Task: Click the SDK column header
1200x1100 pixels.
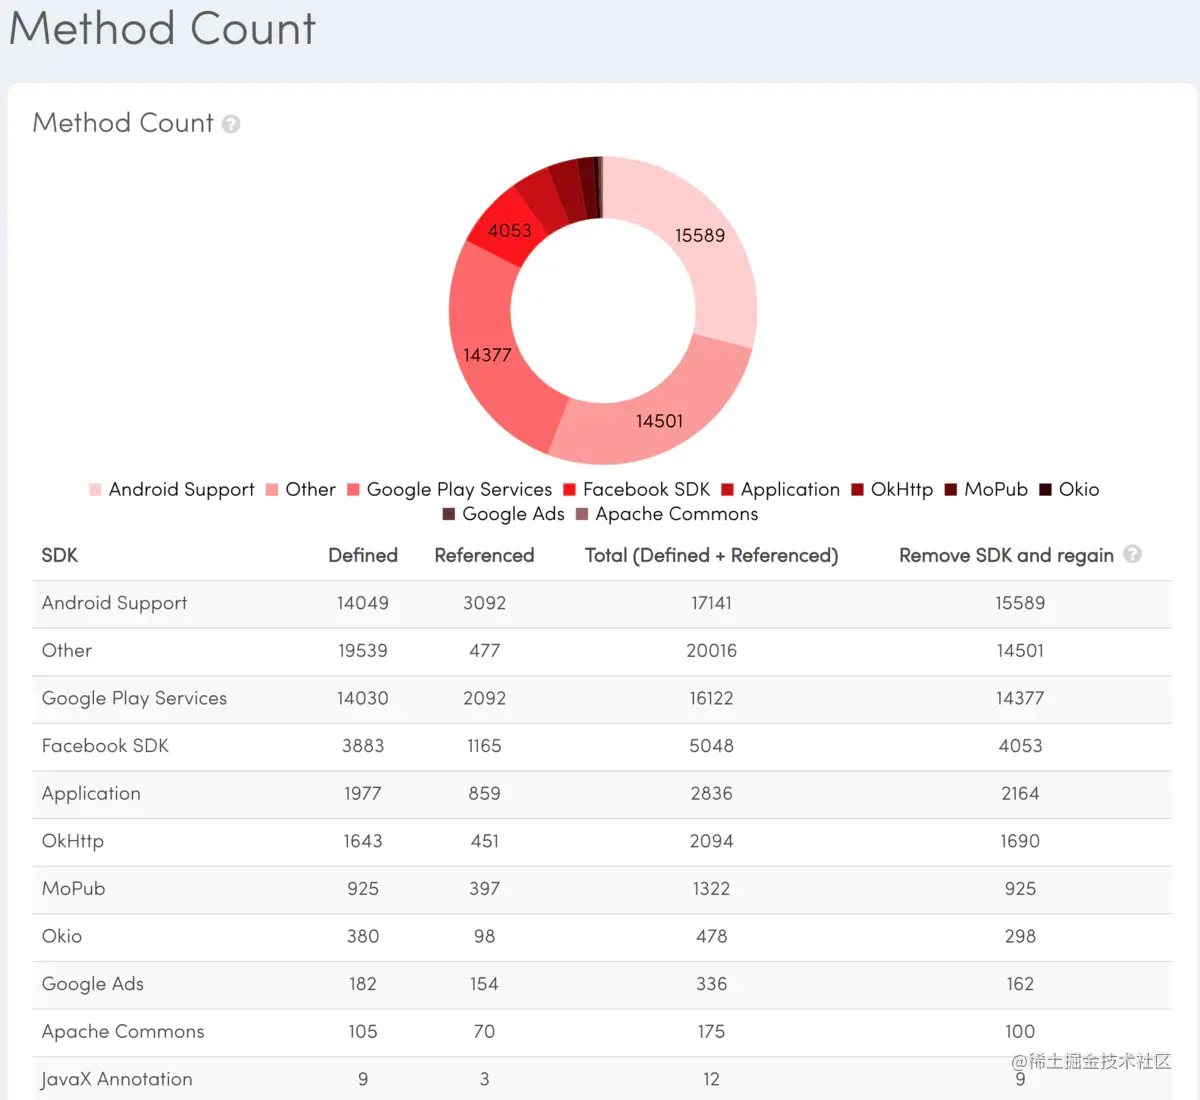Action: click(x=60, y=556)
